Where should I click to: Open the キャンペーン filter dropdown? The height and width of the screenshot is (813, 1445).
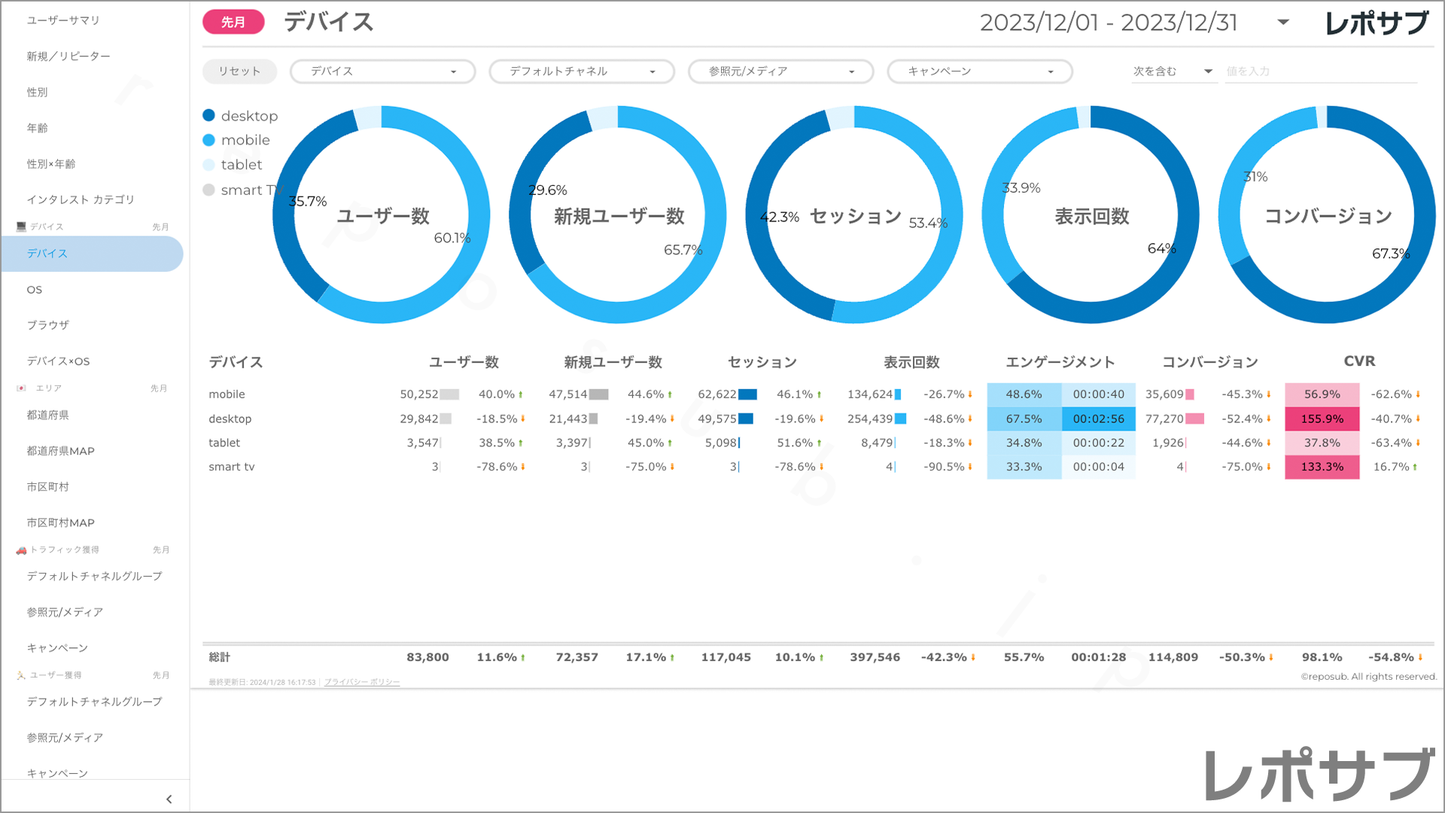(x=979, y=72)
